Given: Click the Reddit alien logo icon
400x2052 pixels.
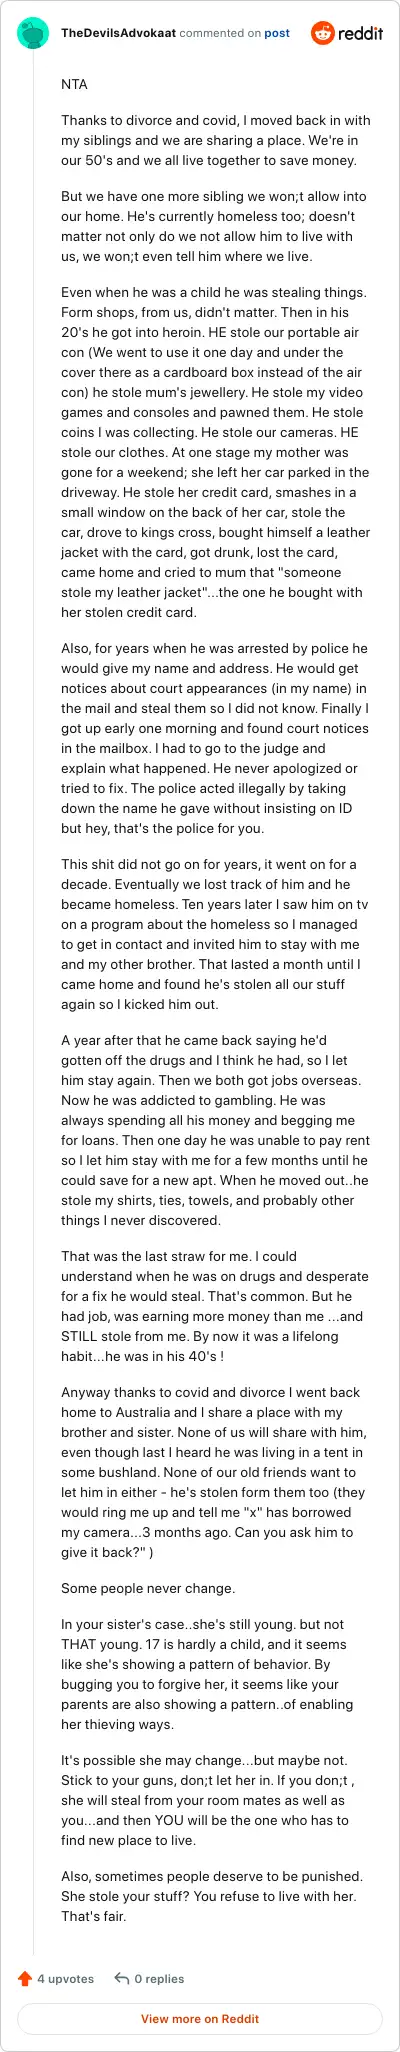Looking at the screenshot, I should tap(323, 33).
